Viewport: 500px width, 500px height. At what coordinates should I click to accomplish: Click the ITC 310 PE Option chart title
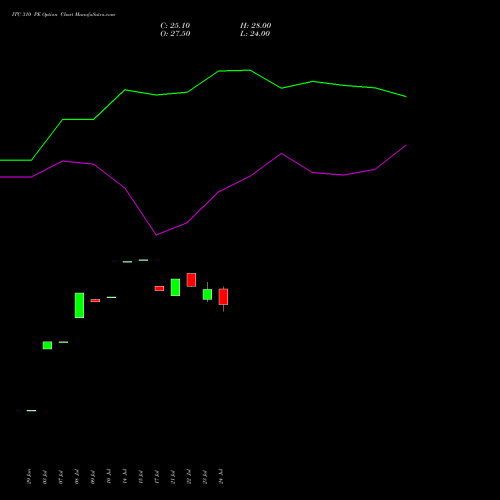pyautogui.click(x=63, y=15)
